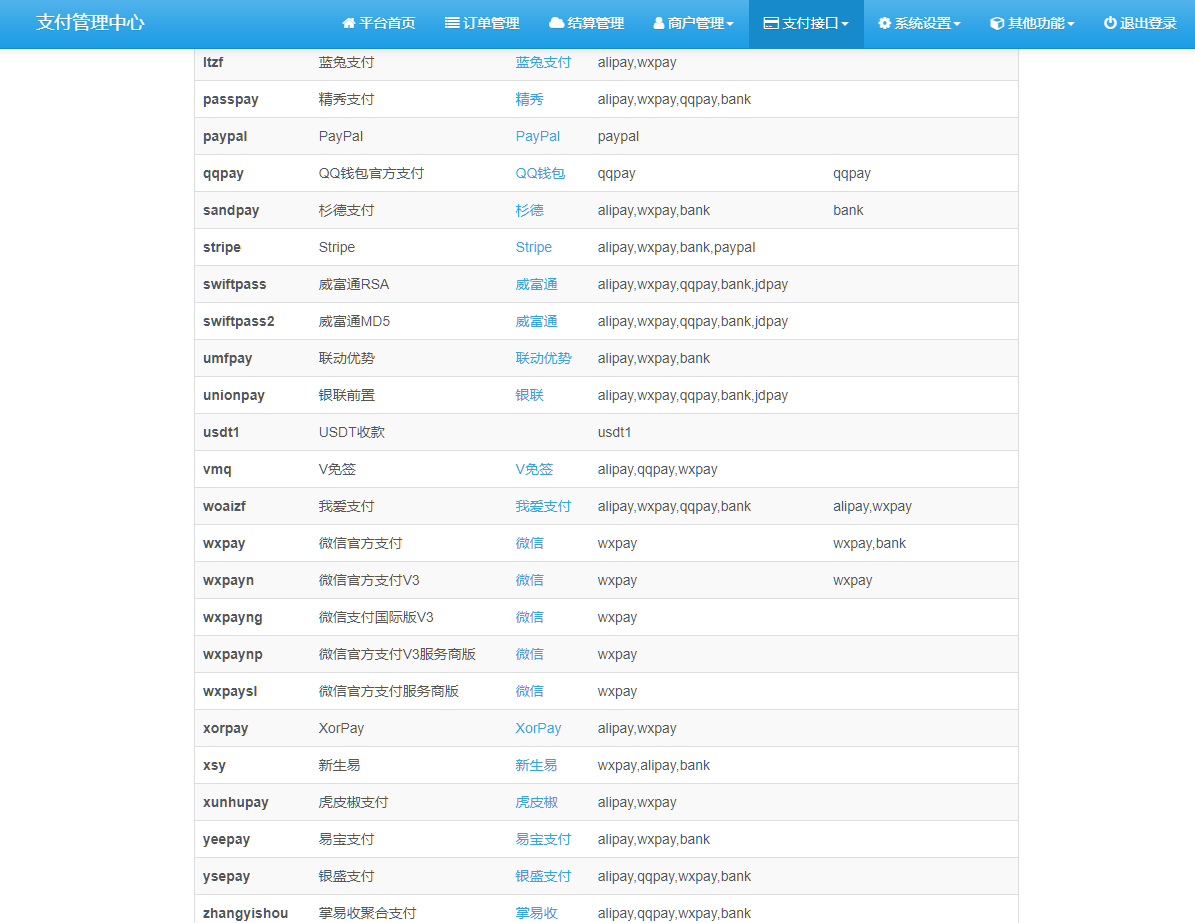This screenshot has width=1195, height=923.
Task: Expand the 其他功能 dropdown caret
Action: pyautogui.click(x=1071, y=24)
